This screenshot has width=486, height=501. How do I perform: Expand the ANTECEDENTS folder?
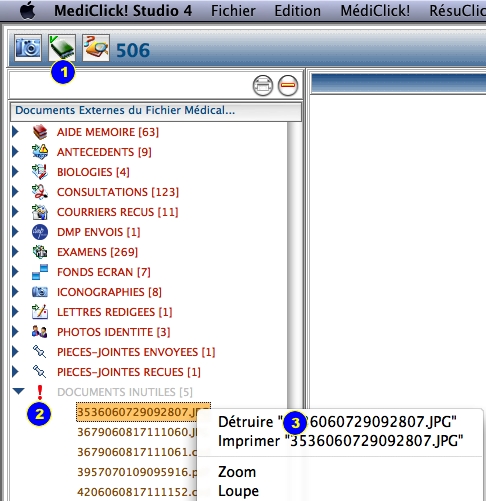15,152
